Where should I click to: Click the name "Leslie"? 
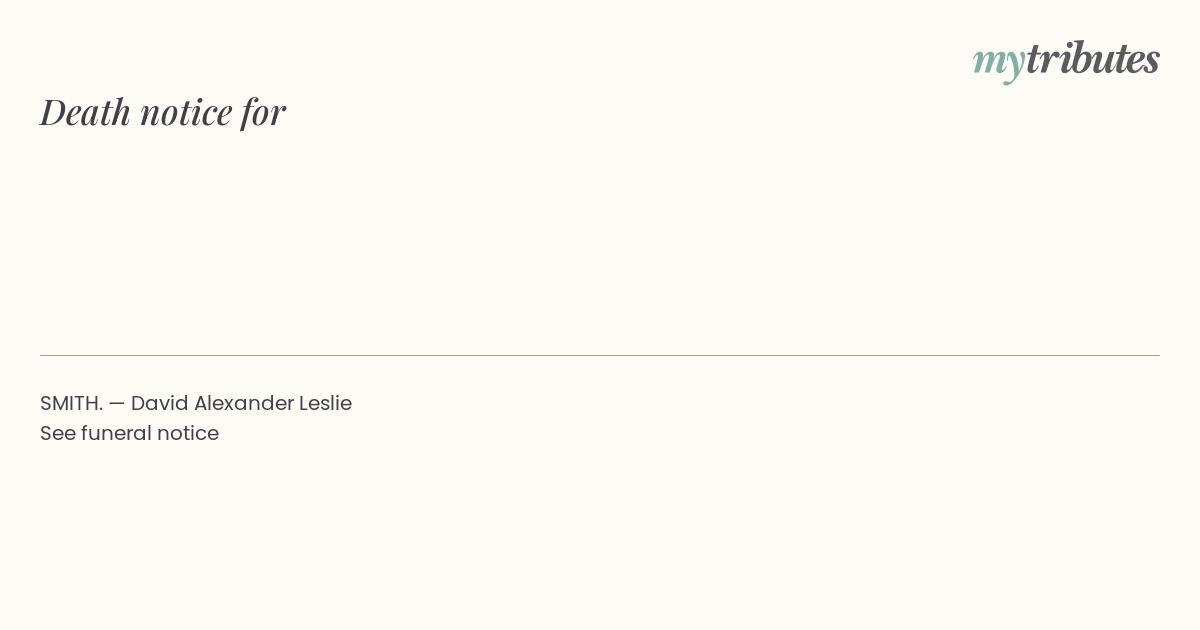(325, 403)
